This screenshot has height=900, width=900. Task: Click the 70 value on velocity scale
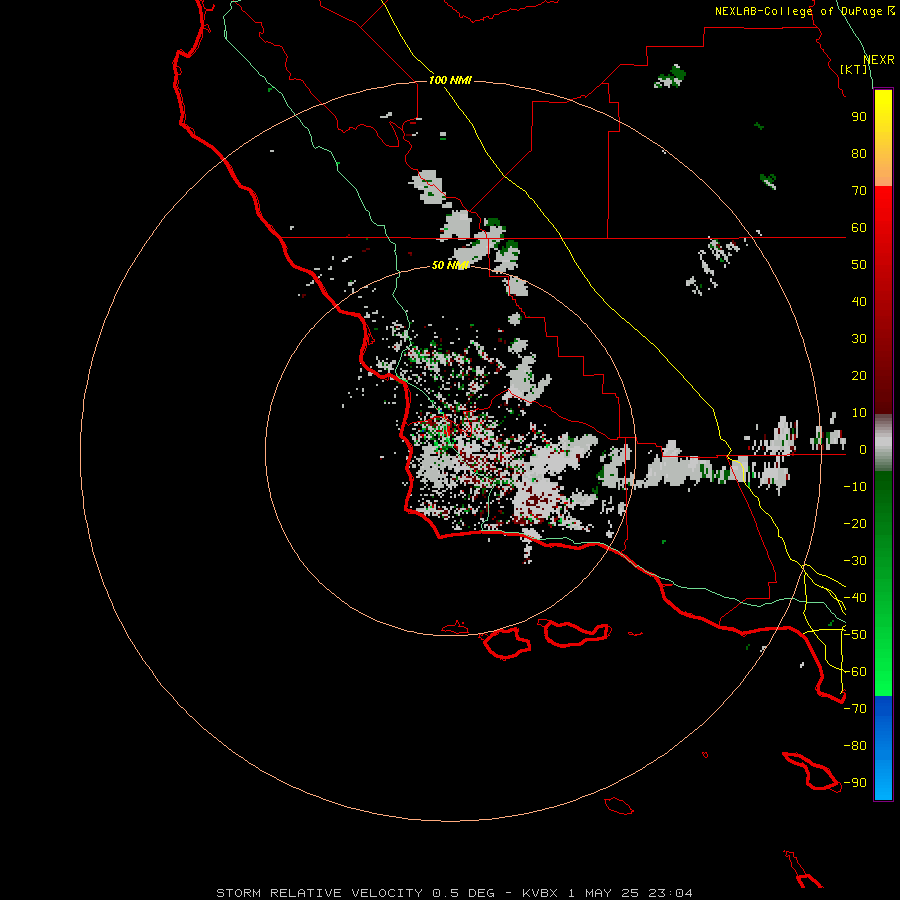[859, 191]
